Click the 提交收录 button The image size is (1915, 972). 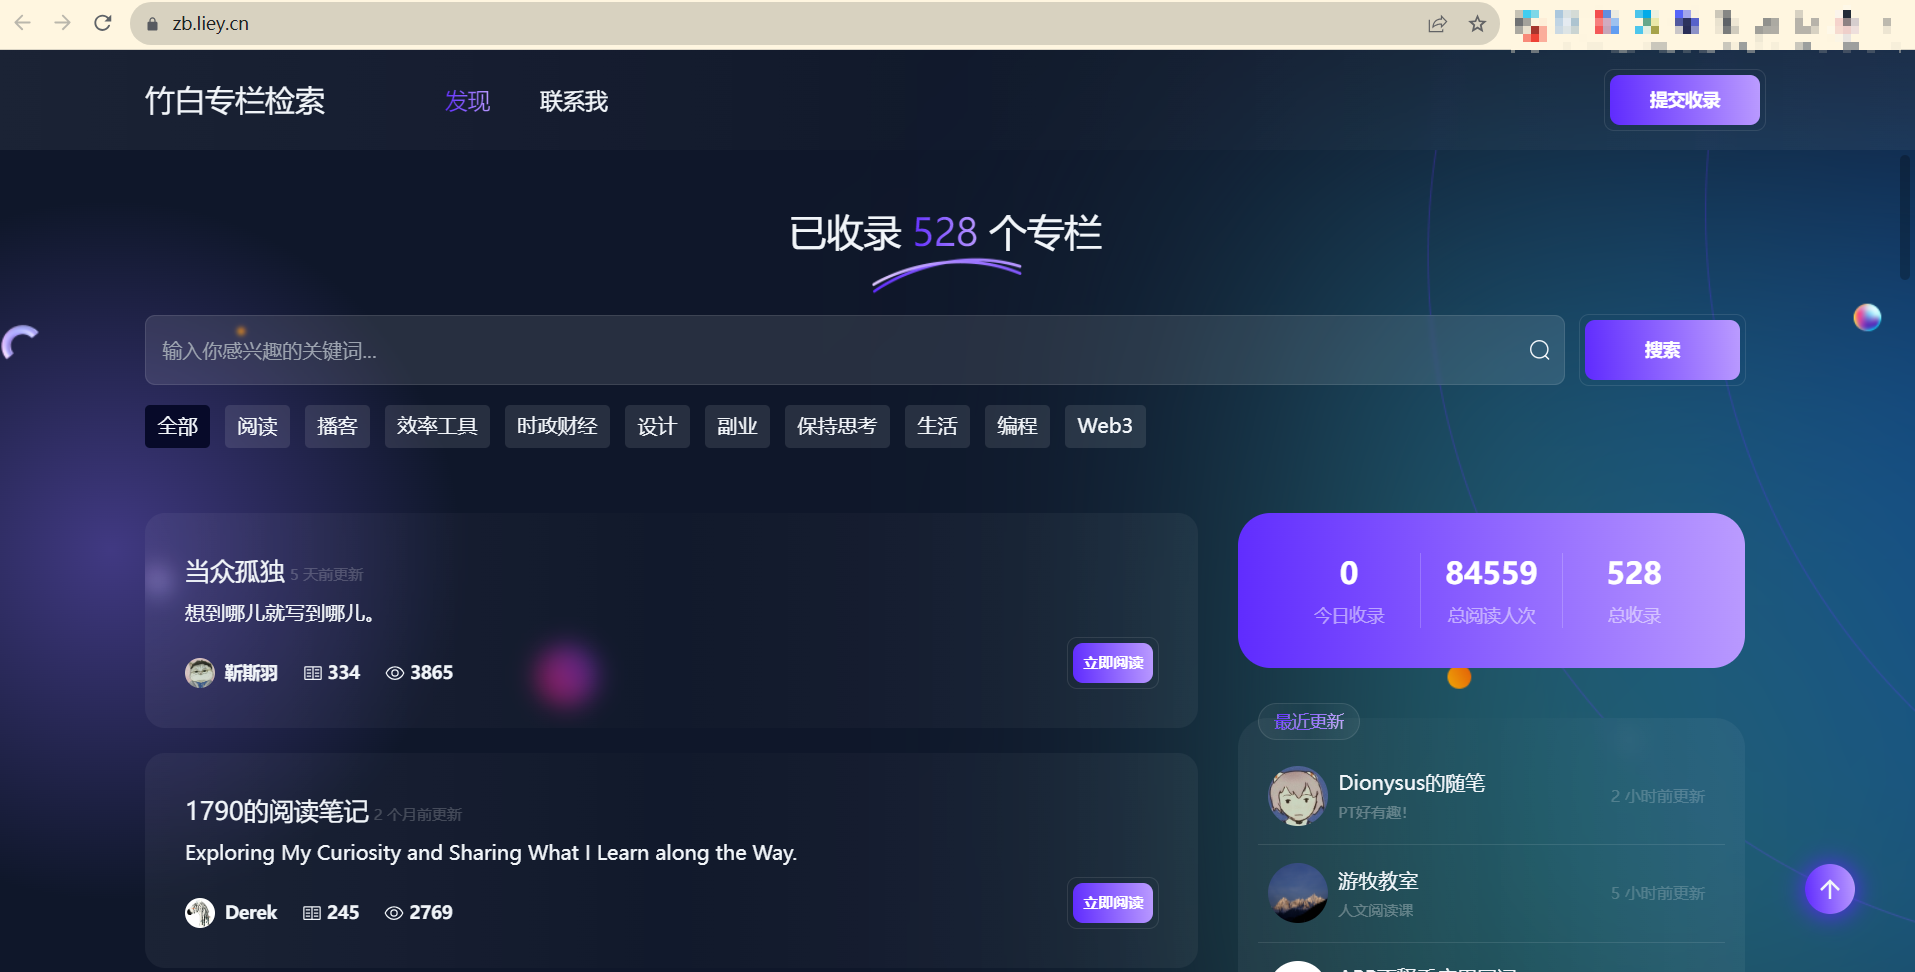click(x=1685, y=100)
